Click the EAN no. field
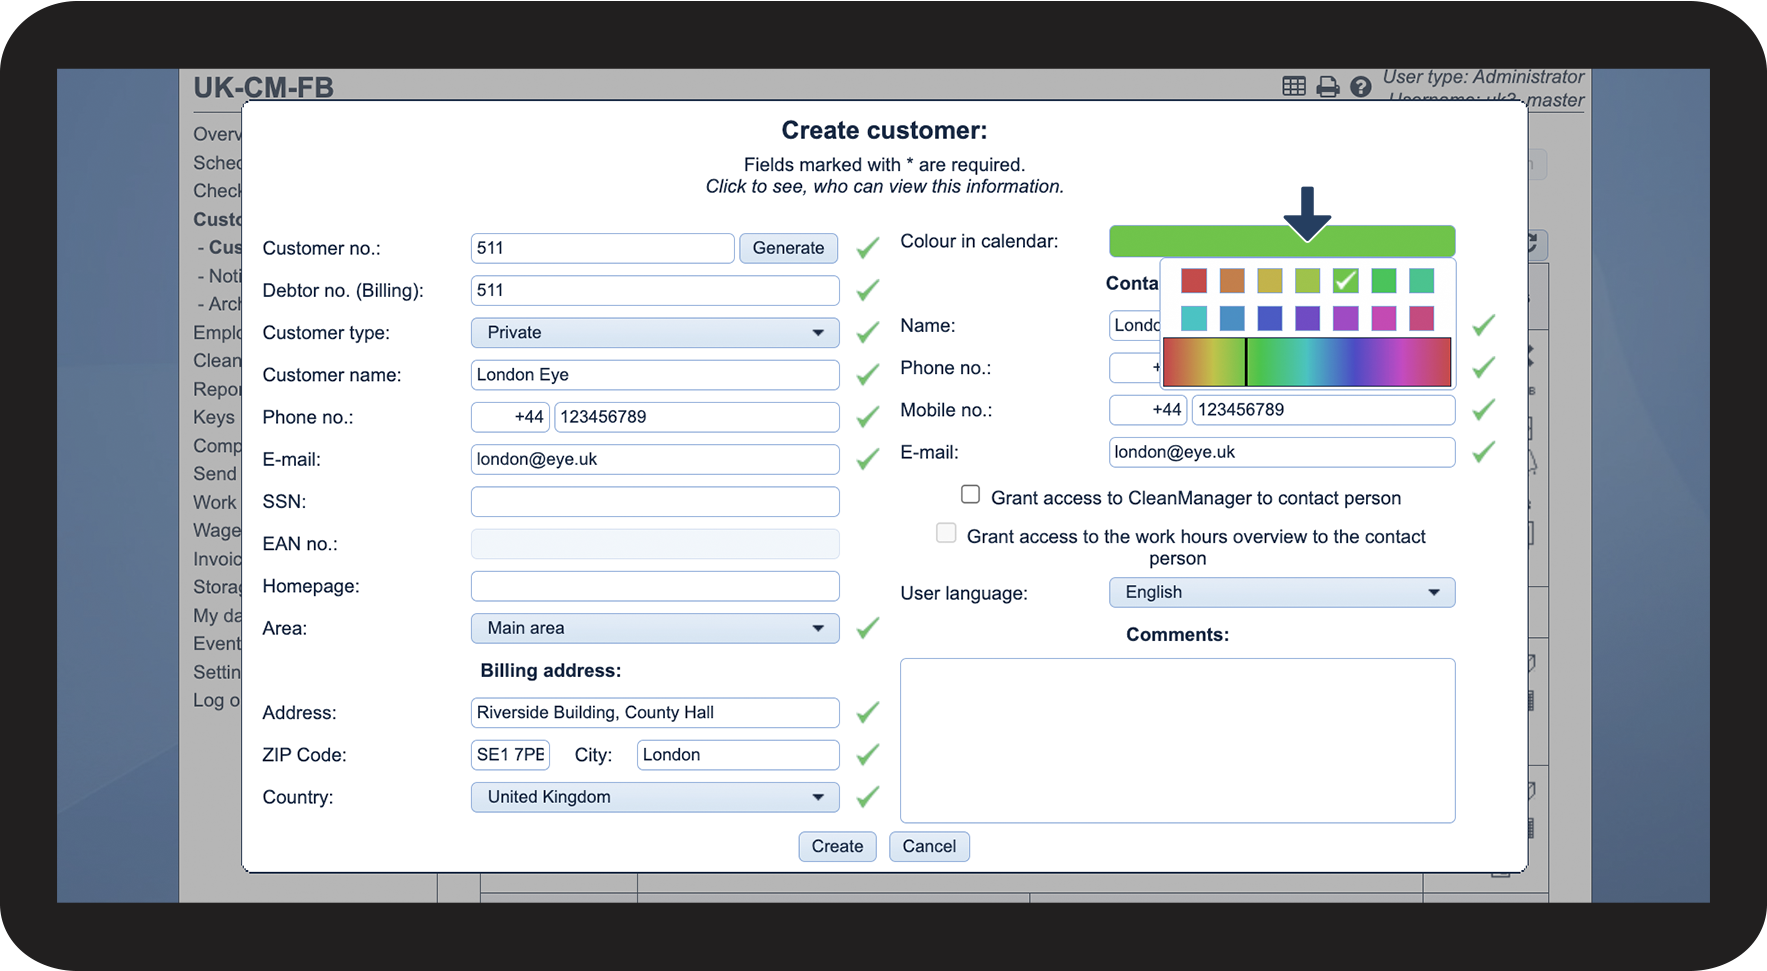This screenshot has height=971, width=1767. pyautogui.click(x=655, y=544)
